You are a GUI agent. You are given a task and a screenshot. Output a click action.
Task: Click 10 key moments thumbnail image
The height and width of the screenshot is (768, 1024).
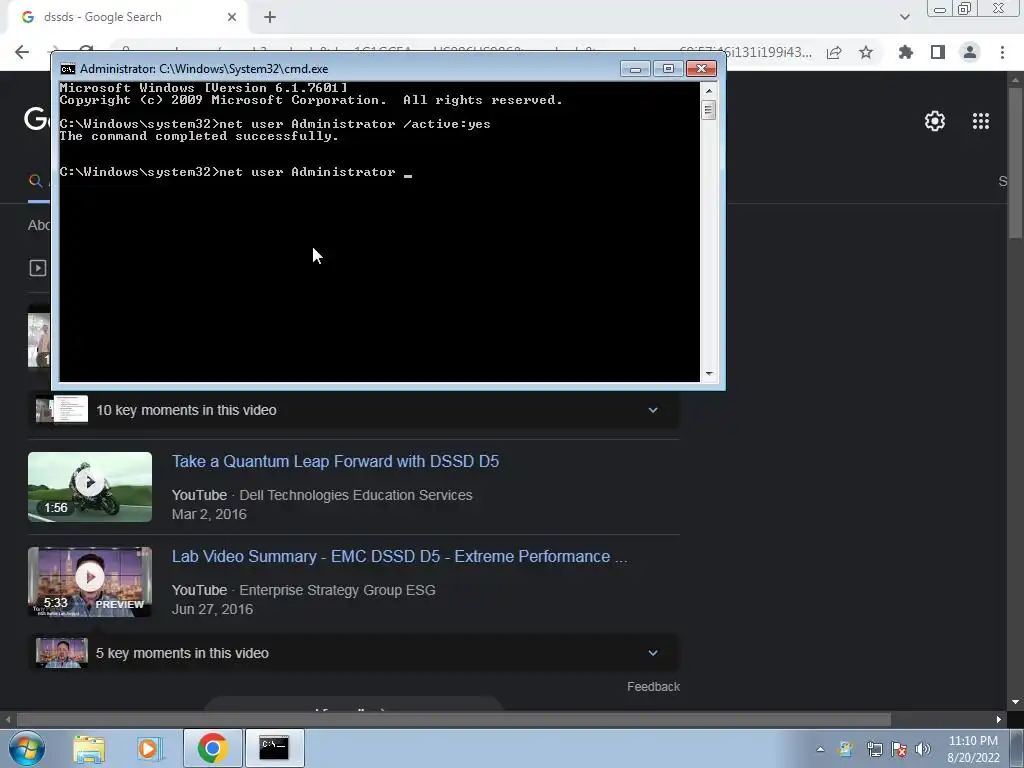tap(62, 409)
